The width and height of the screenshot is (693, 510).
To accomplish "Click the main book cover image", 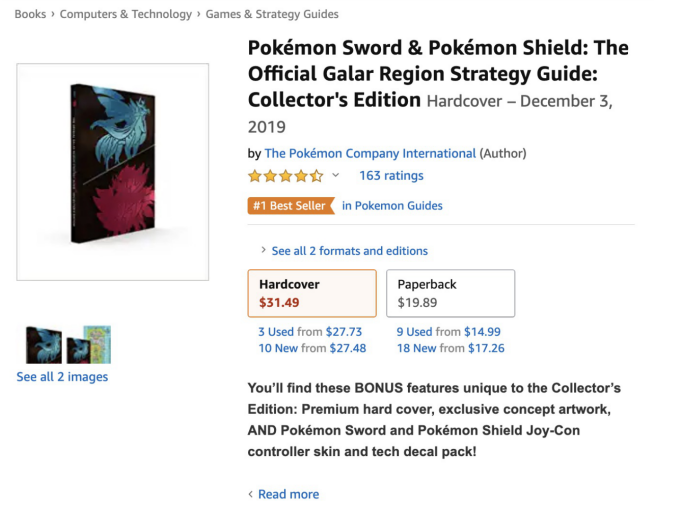I will (113, 172).
